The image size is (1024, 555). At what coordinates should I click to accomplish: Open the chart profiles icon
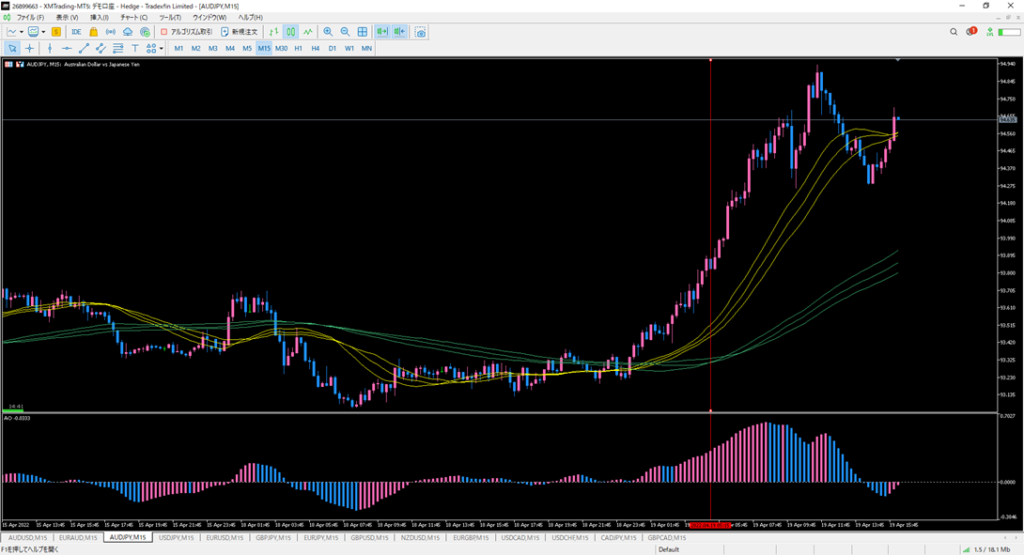pyautogui.click(x=33, y=32)
